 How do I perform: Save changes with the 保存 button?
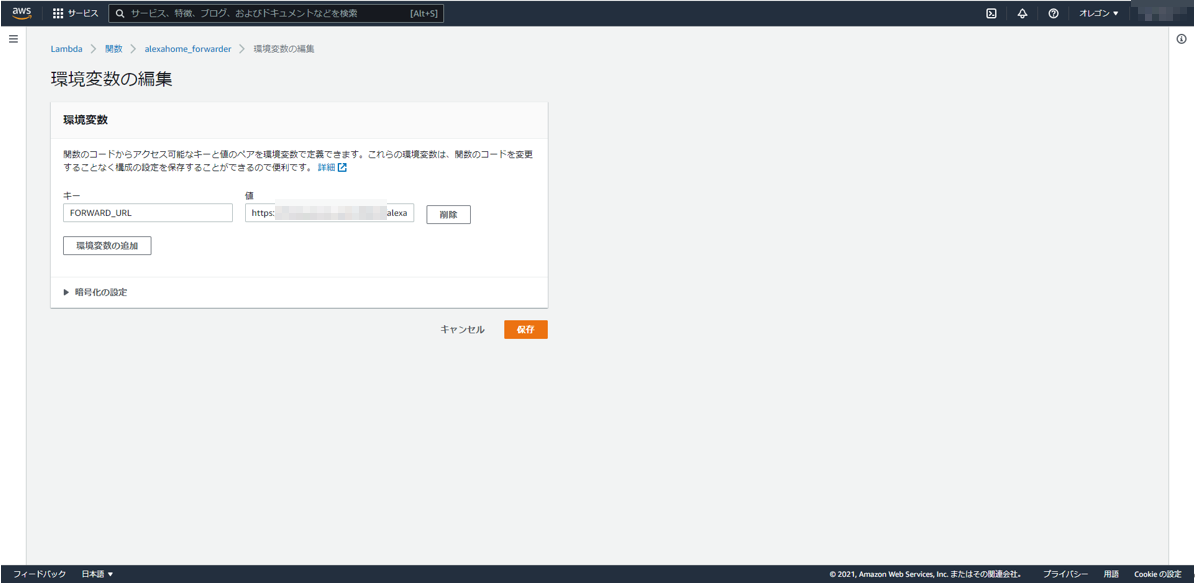coord(526,329)
